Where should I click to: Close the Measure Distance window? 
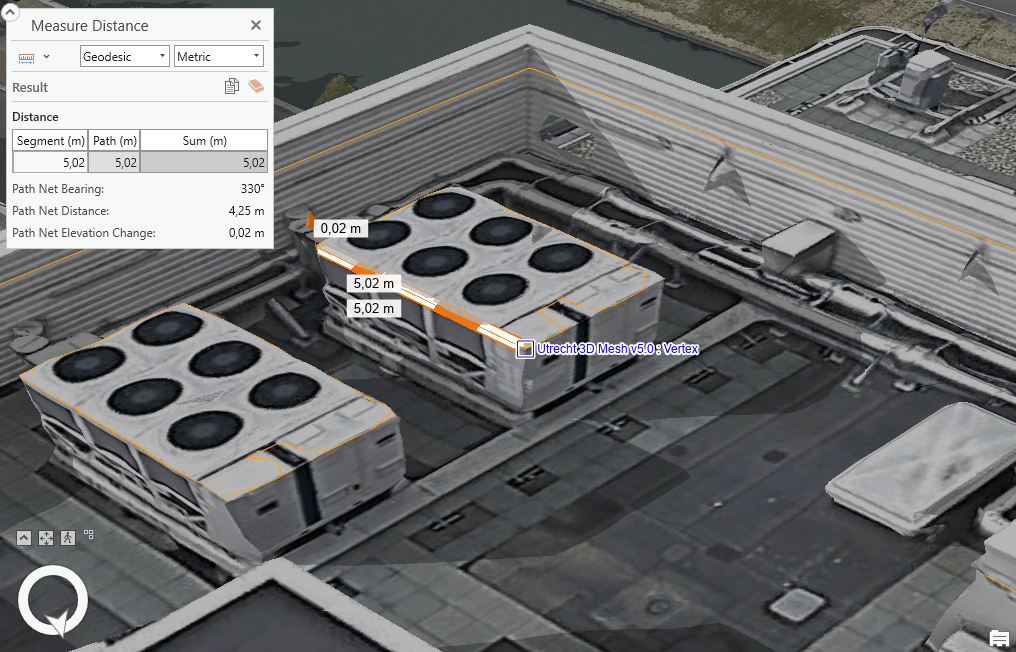[x=256, y=25]
